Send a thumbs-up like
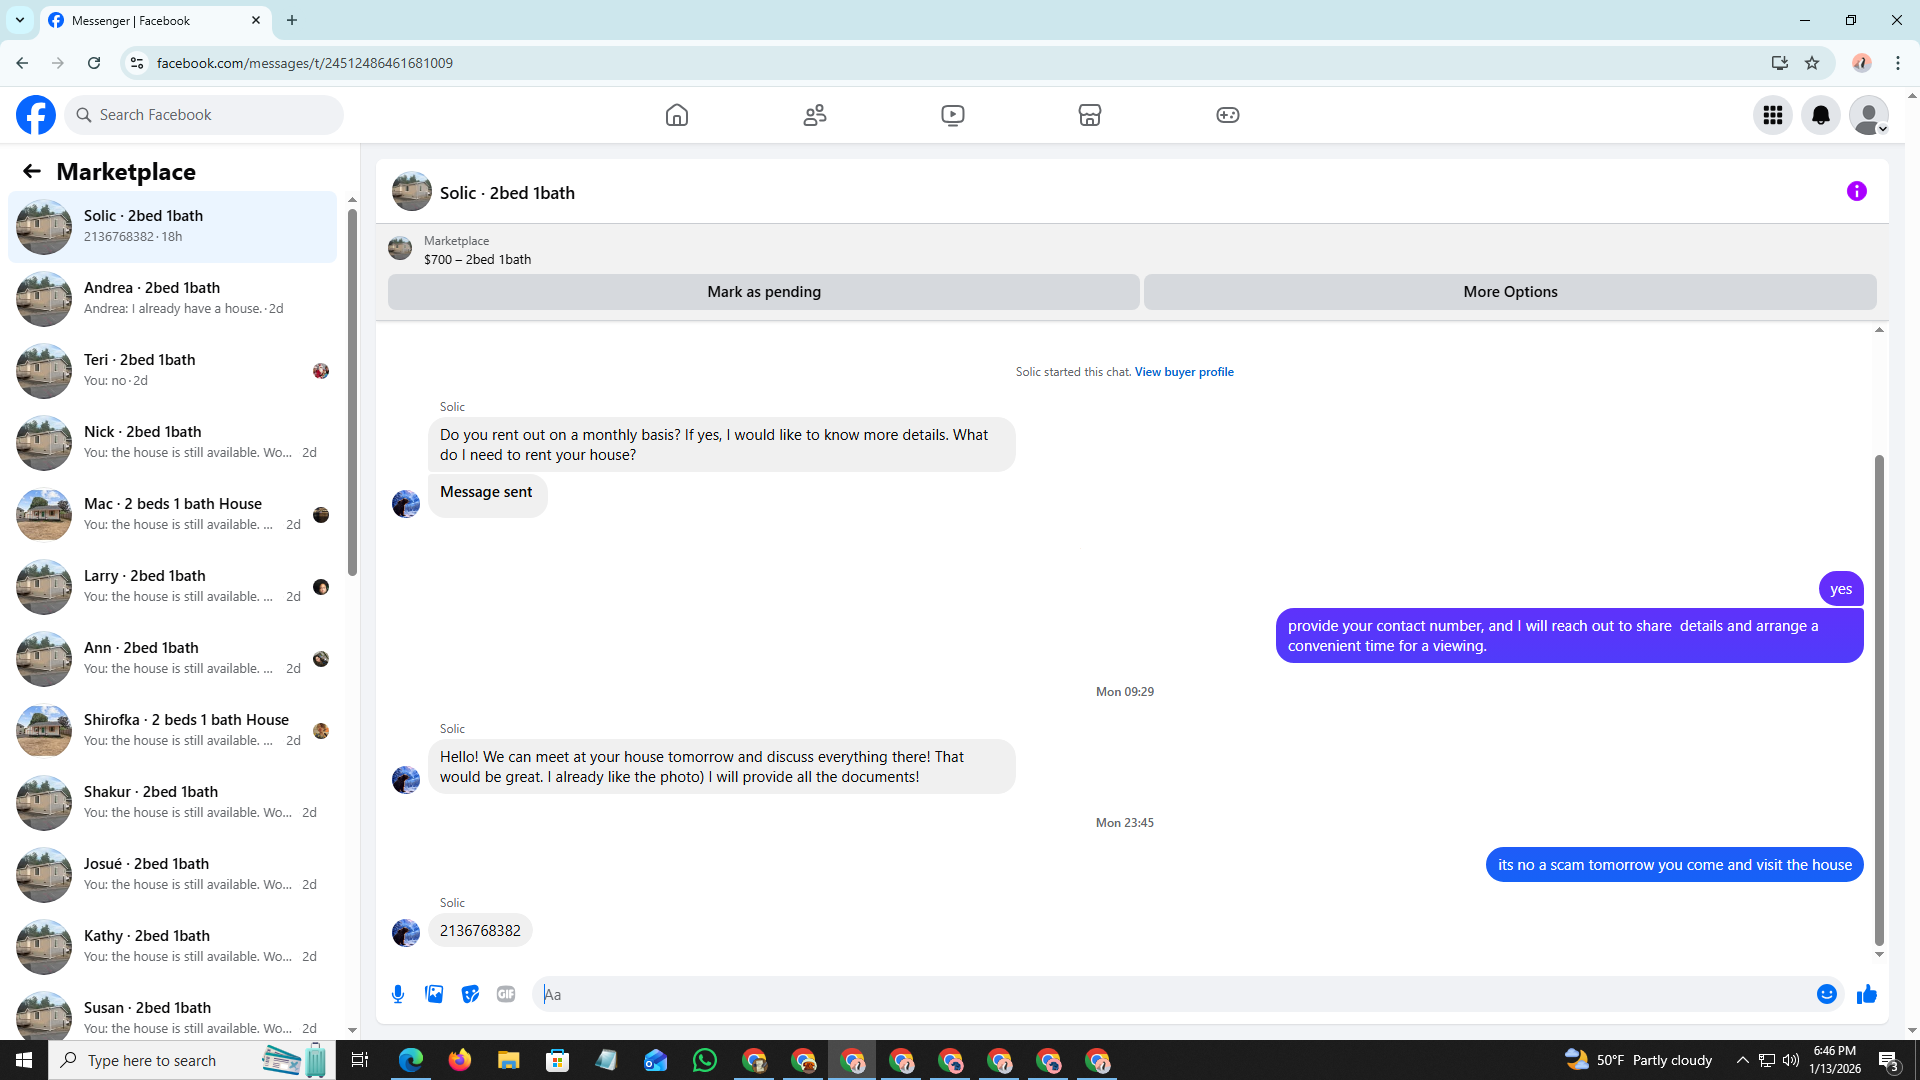 (1866, 994)
